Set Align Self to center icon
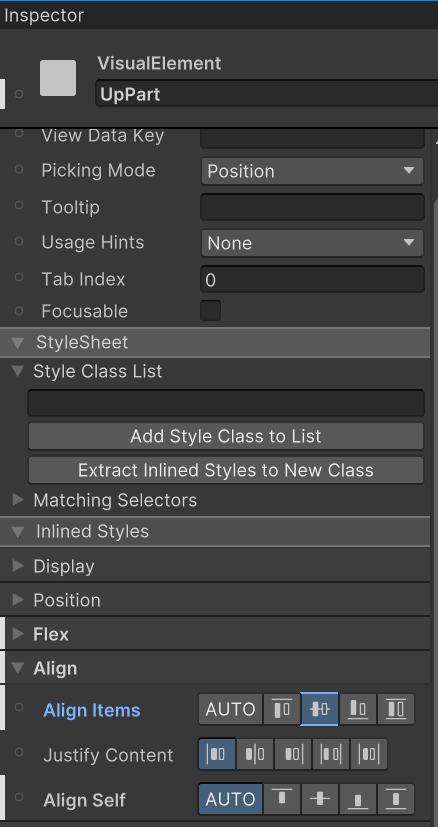This screenshot has height=827, width=438. tap(319, 799)
